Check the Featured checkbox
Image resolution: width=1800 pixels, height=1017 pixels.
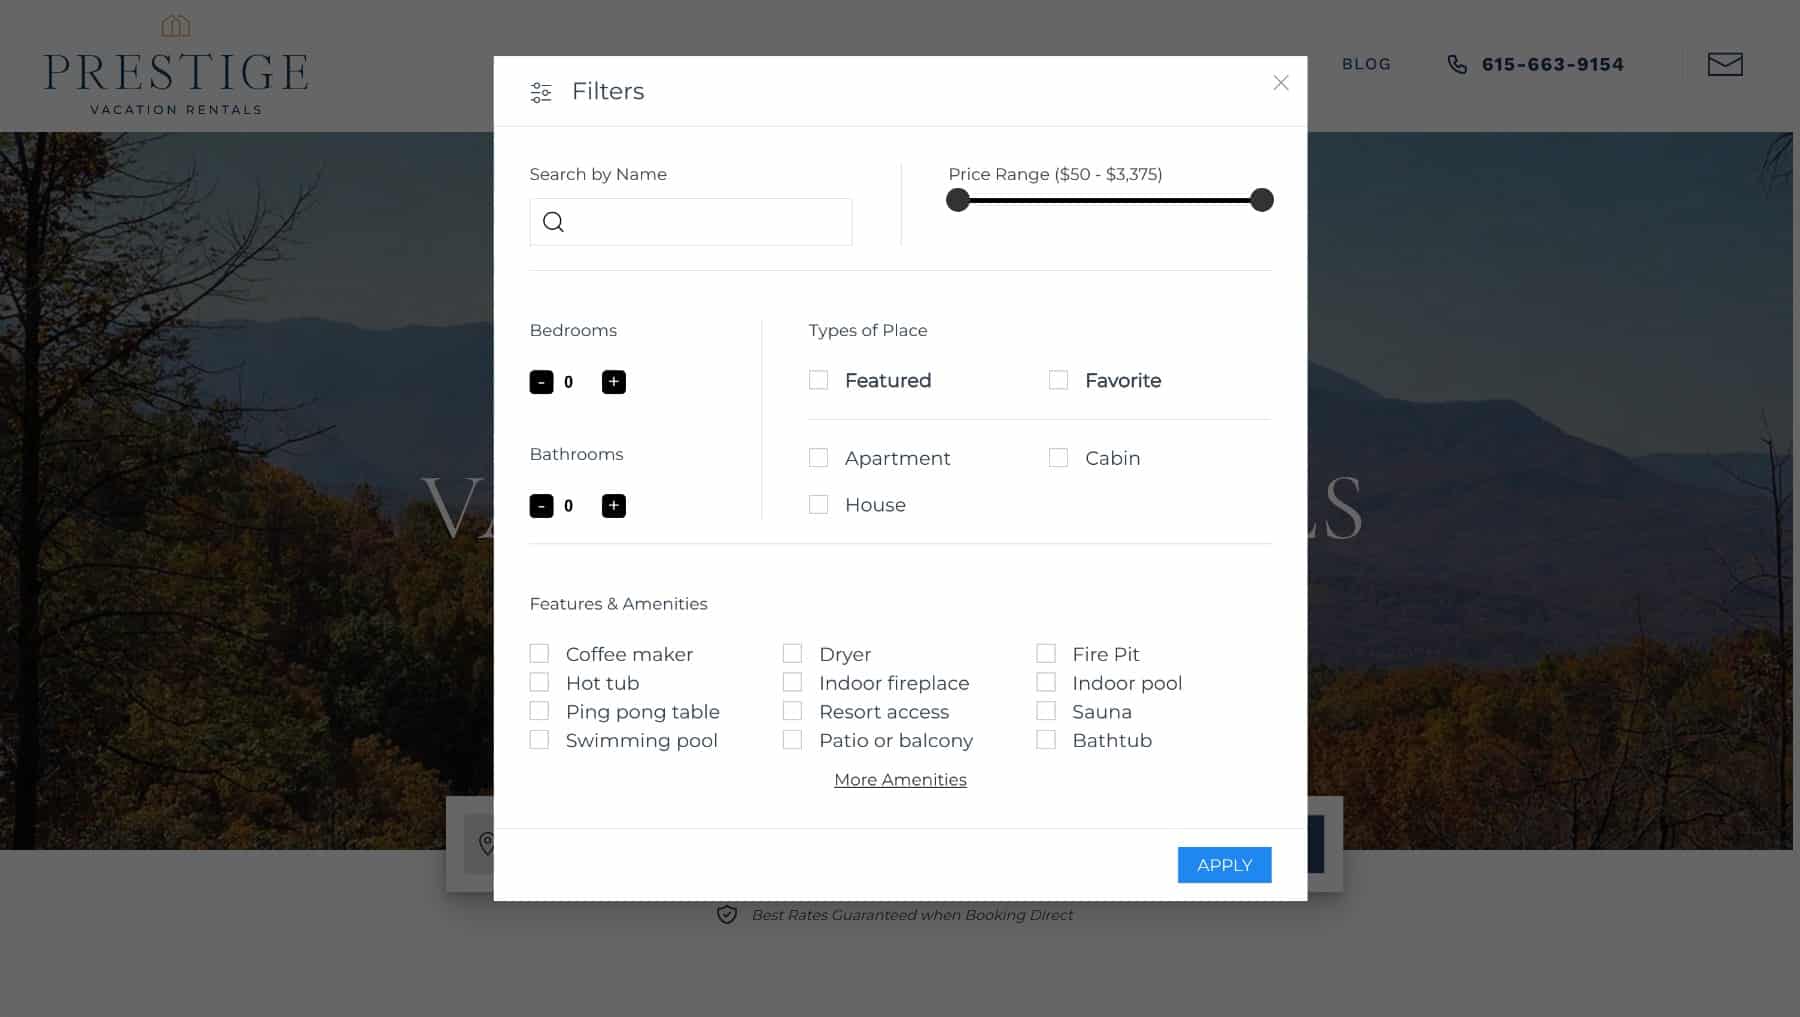click(x=818, y=380)
